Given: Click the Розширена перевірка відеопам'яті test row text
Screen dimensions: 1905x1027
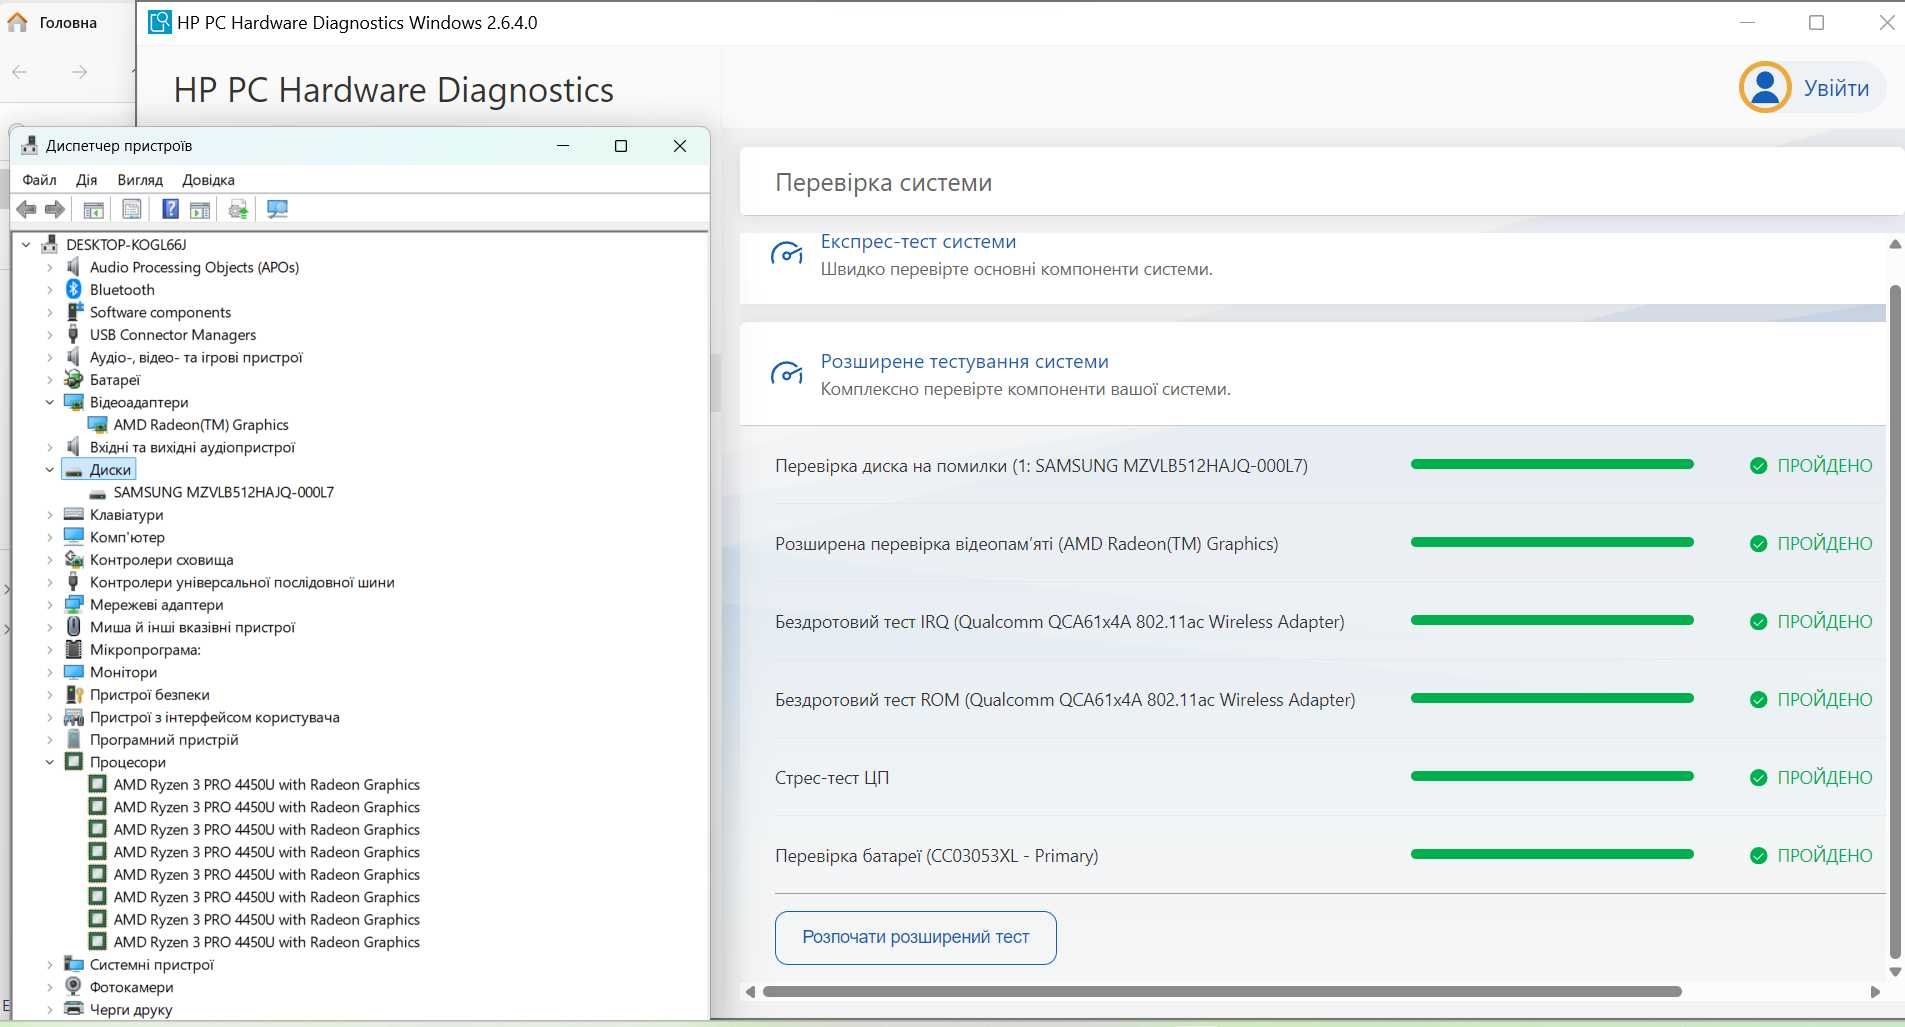Looking at the screenshot, I should pyautogui.click(x=1026, y=543).
